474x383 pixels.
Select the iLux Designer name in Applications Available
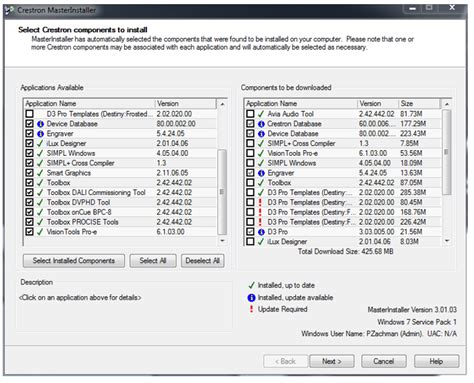66,144
